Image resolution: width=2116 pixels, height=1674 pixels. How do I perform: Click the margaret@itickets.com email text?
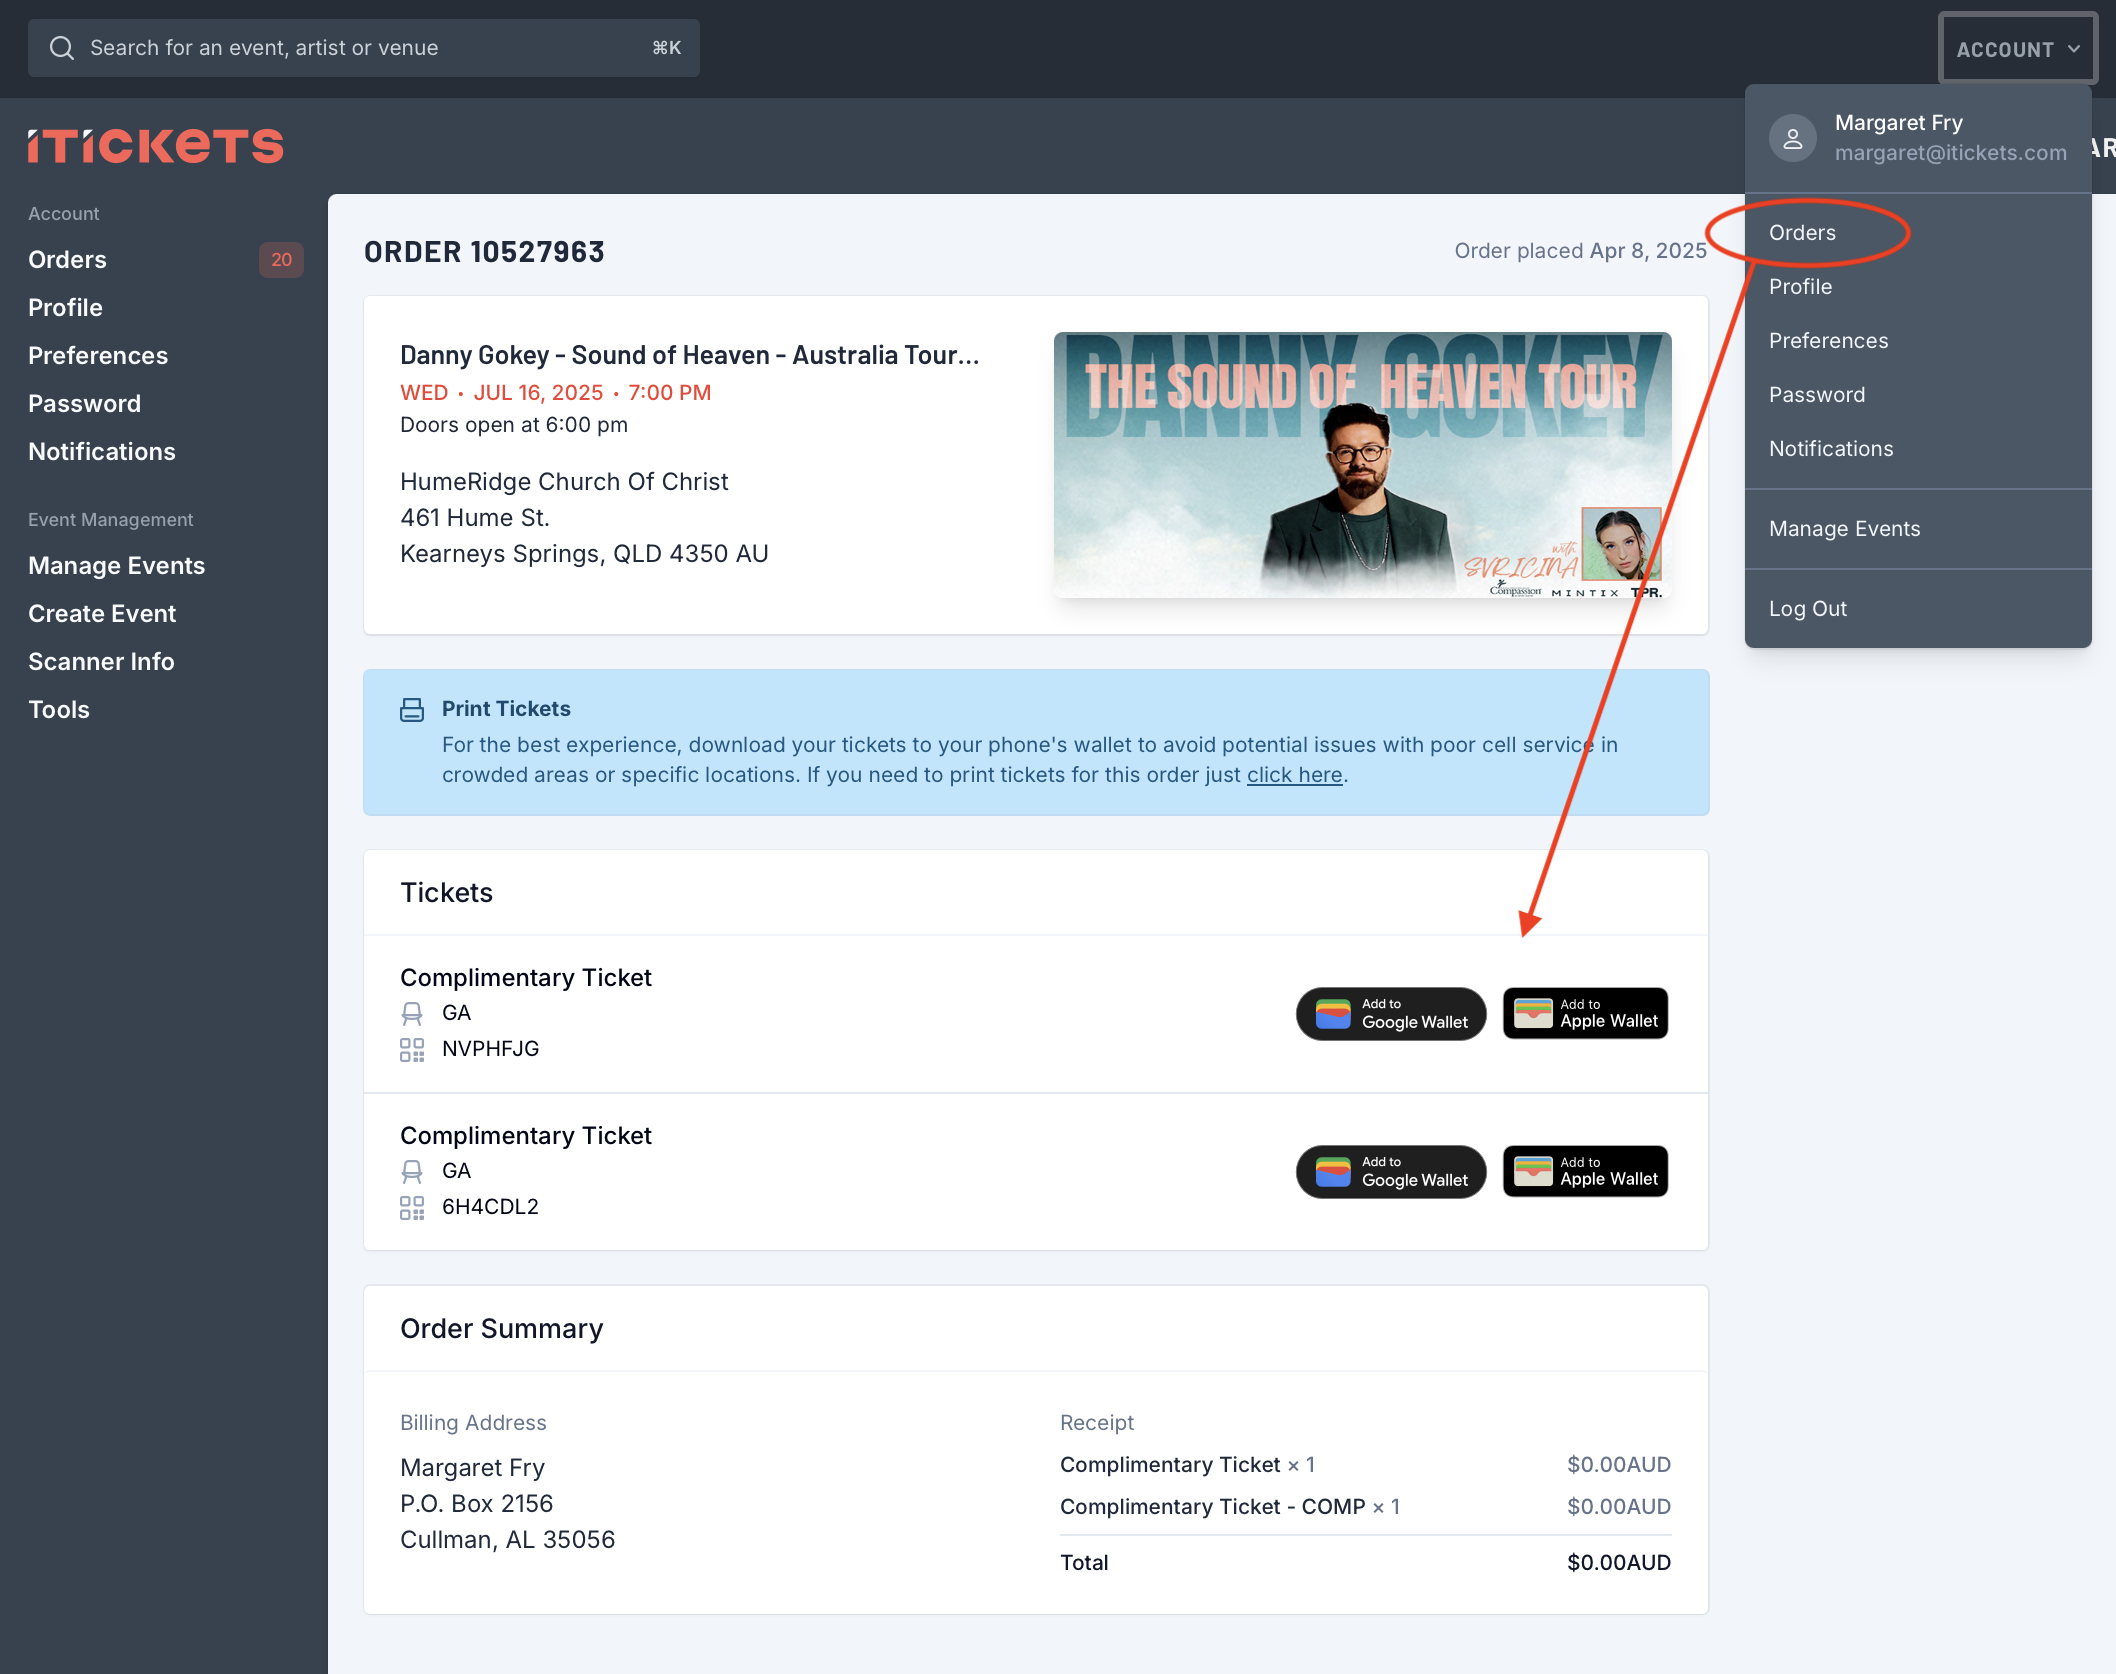click(1950, 153)
